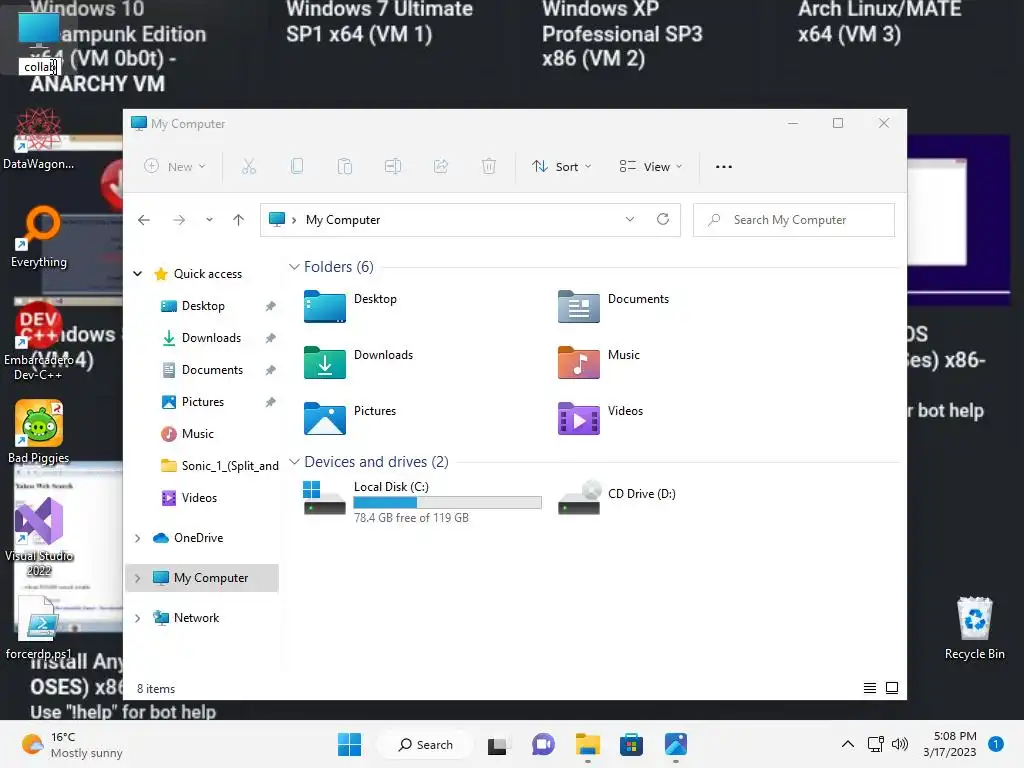Open Microsoft Store from the taskbar
This screenshot has width=1024, height=768.
632,744
